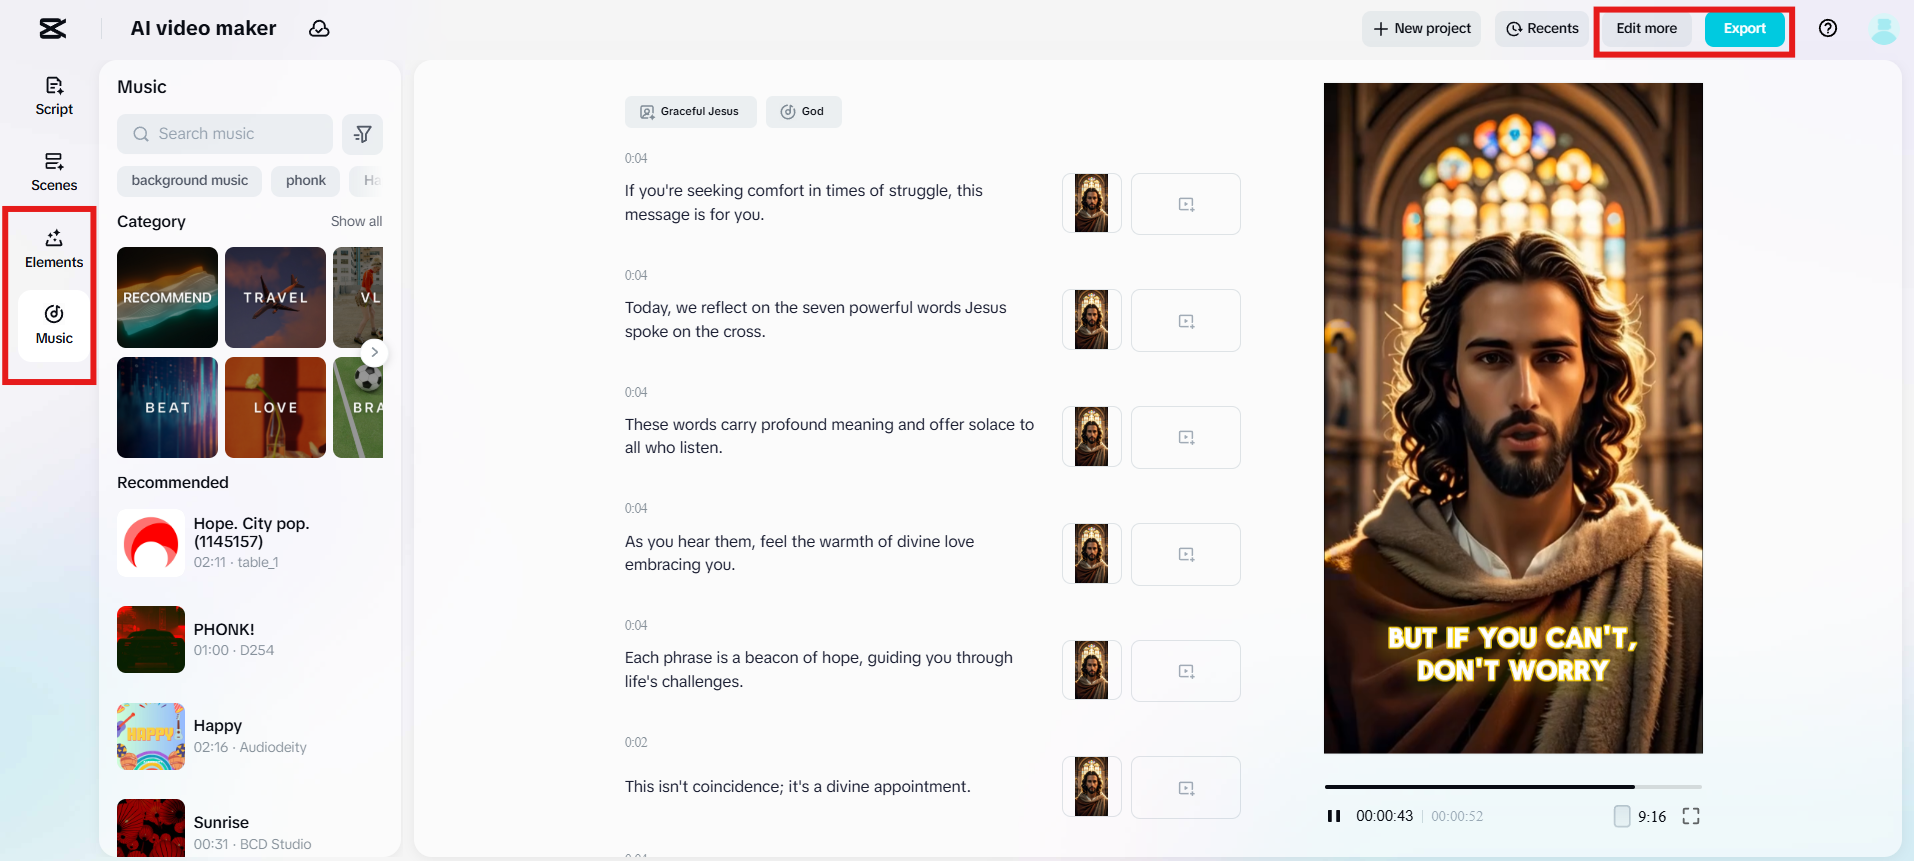Select the phonk music tag
This screenshot has width=1914, height=861.
point(305,181)
